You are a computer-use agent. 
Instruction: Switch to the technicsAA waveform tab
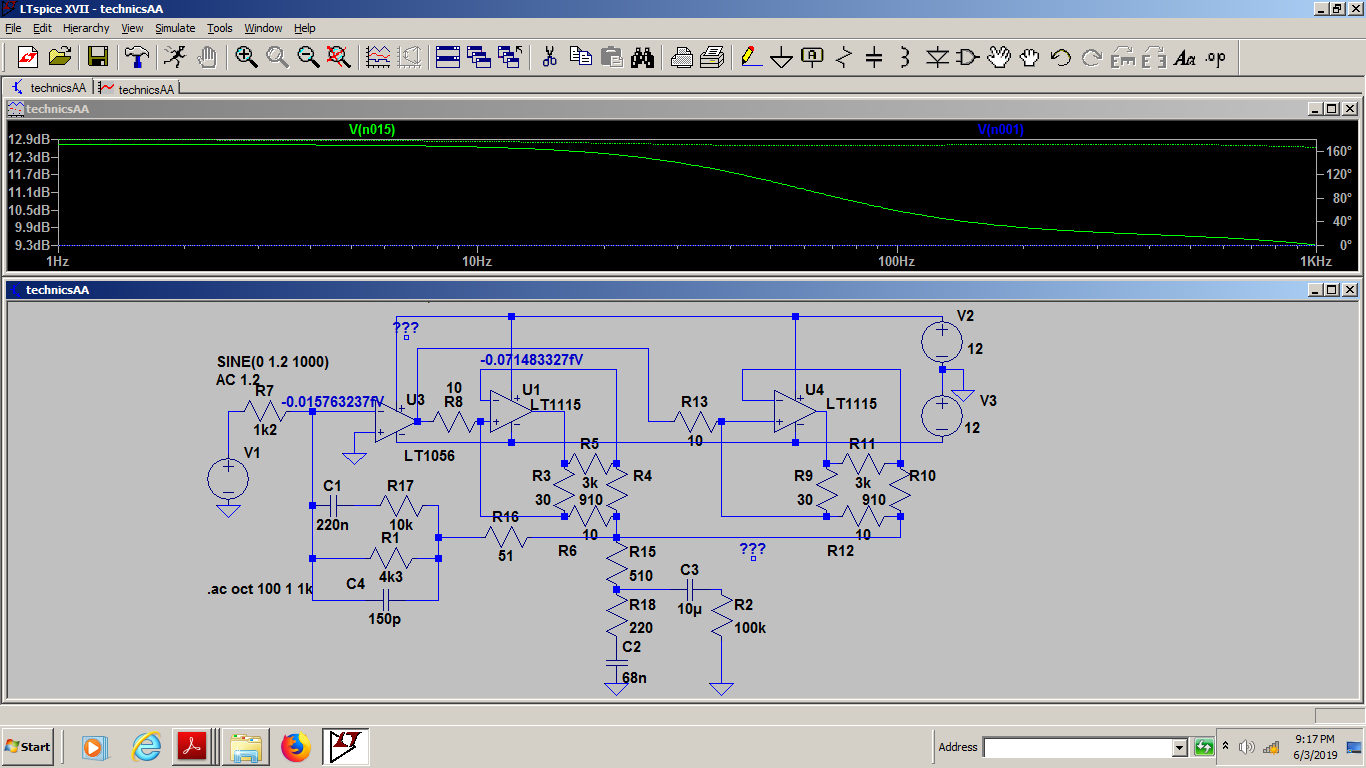[138, 88]
